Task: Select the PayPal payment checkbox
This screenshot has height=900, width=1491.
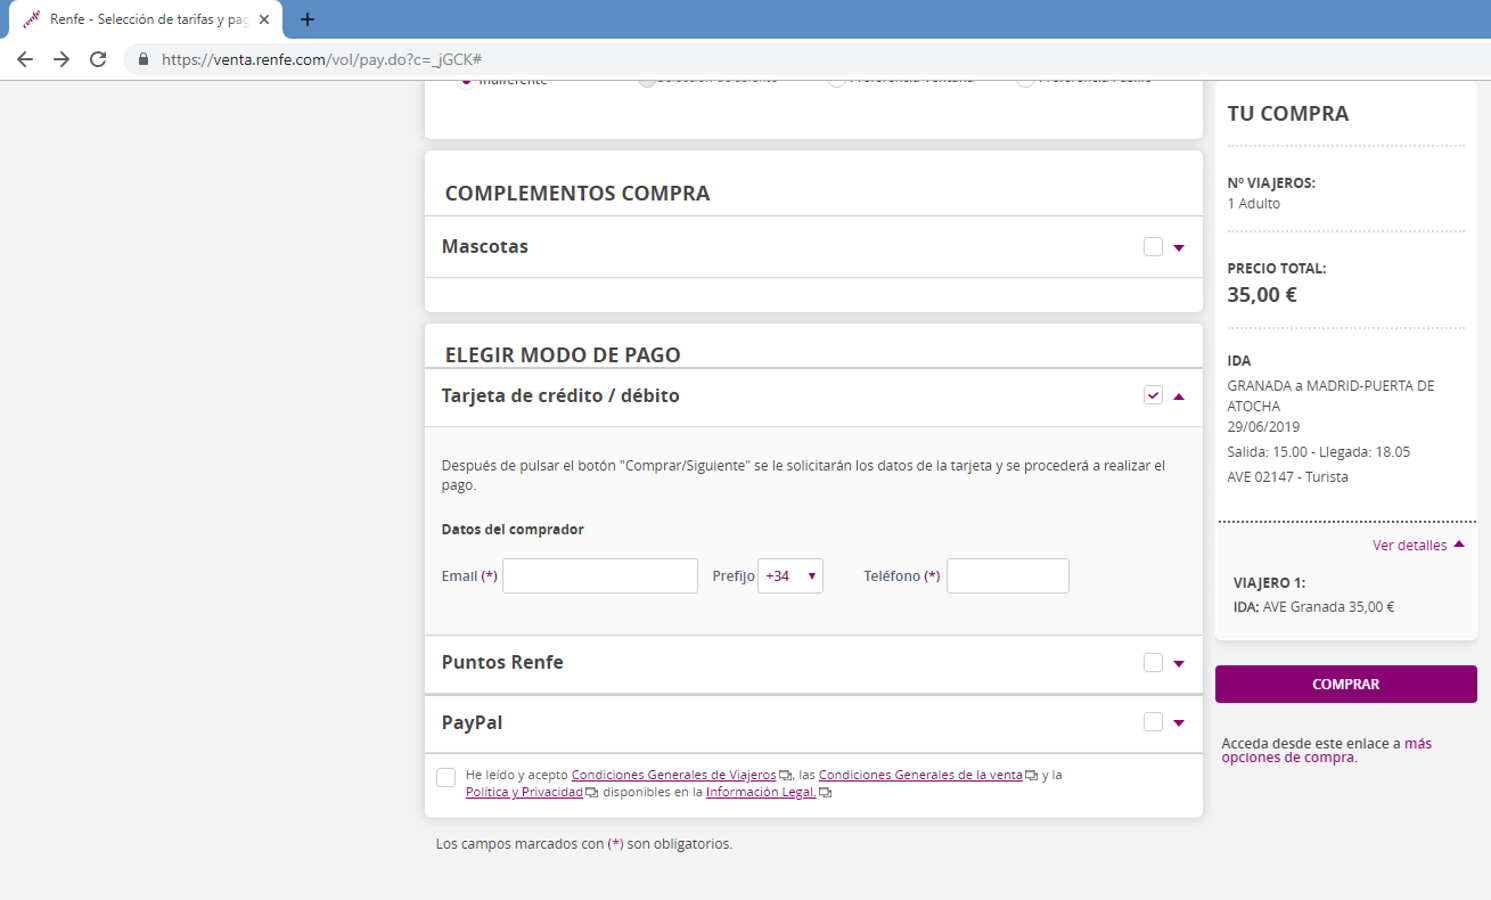Action: click(1153, 722)
